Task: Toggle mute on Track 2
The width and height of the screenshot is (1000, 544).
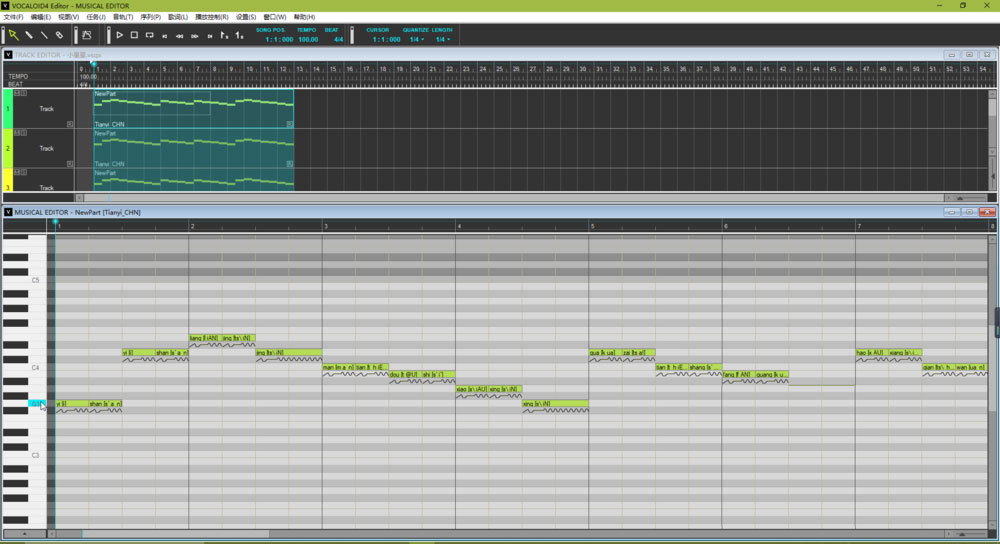Action: tap(18, 133)
